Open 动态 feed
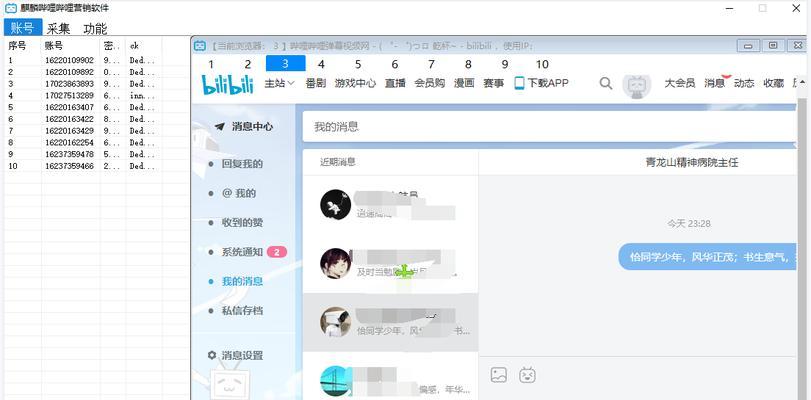This screenshot has width=811, height=400. pos(744,83)
